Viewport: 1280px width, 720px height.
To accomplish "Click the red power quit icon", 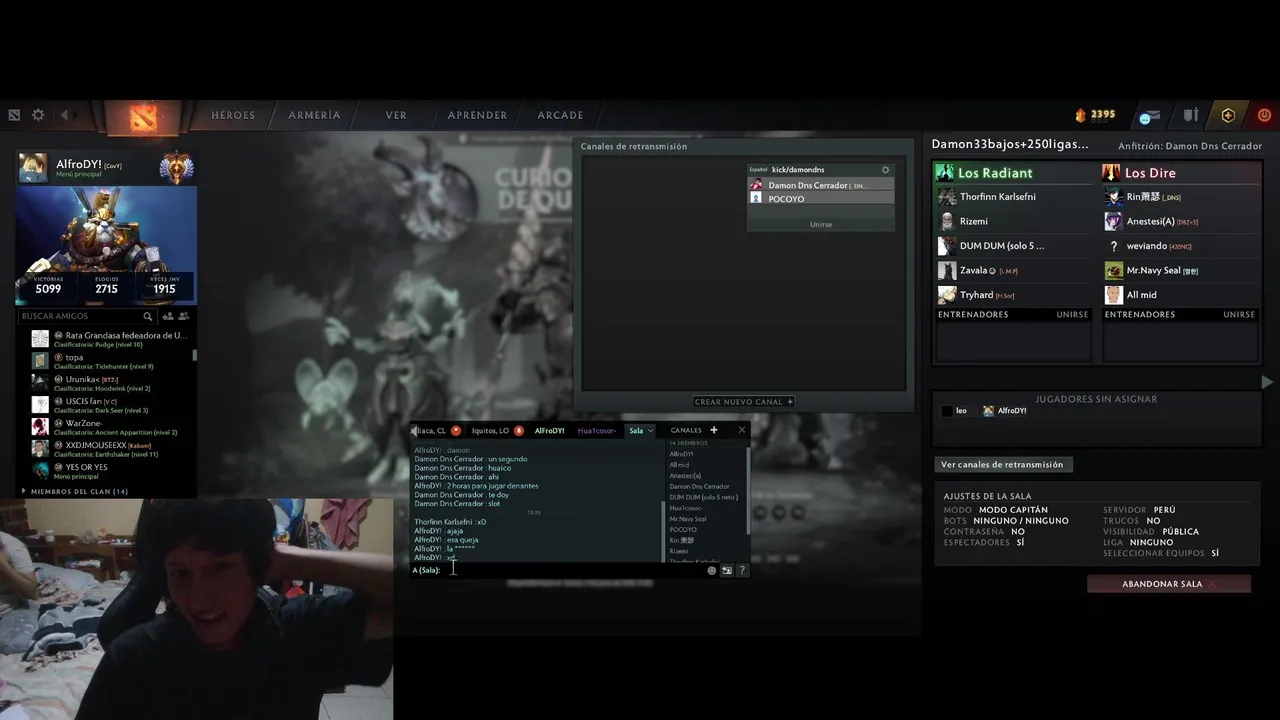I will [x=1264, y=115].
